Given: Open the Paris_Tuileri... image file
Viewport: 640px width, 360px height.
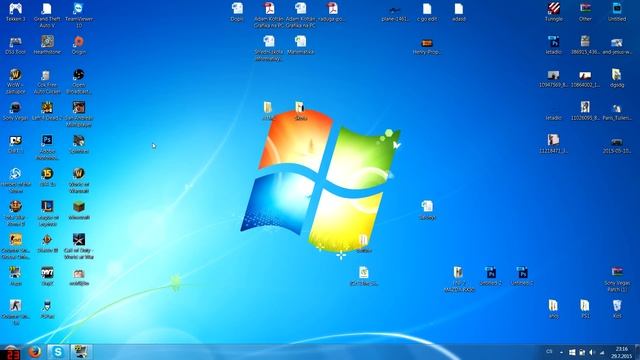Looking at the screenshot, I should [617, 111].
